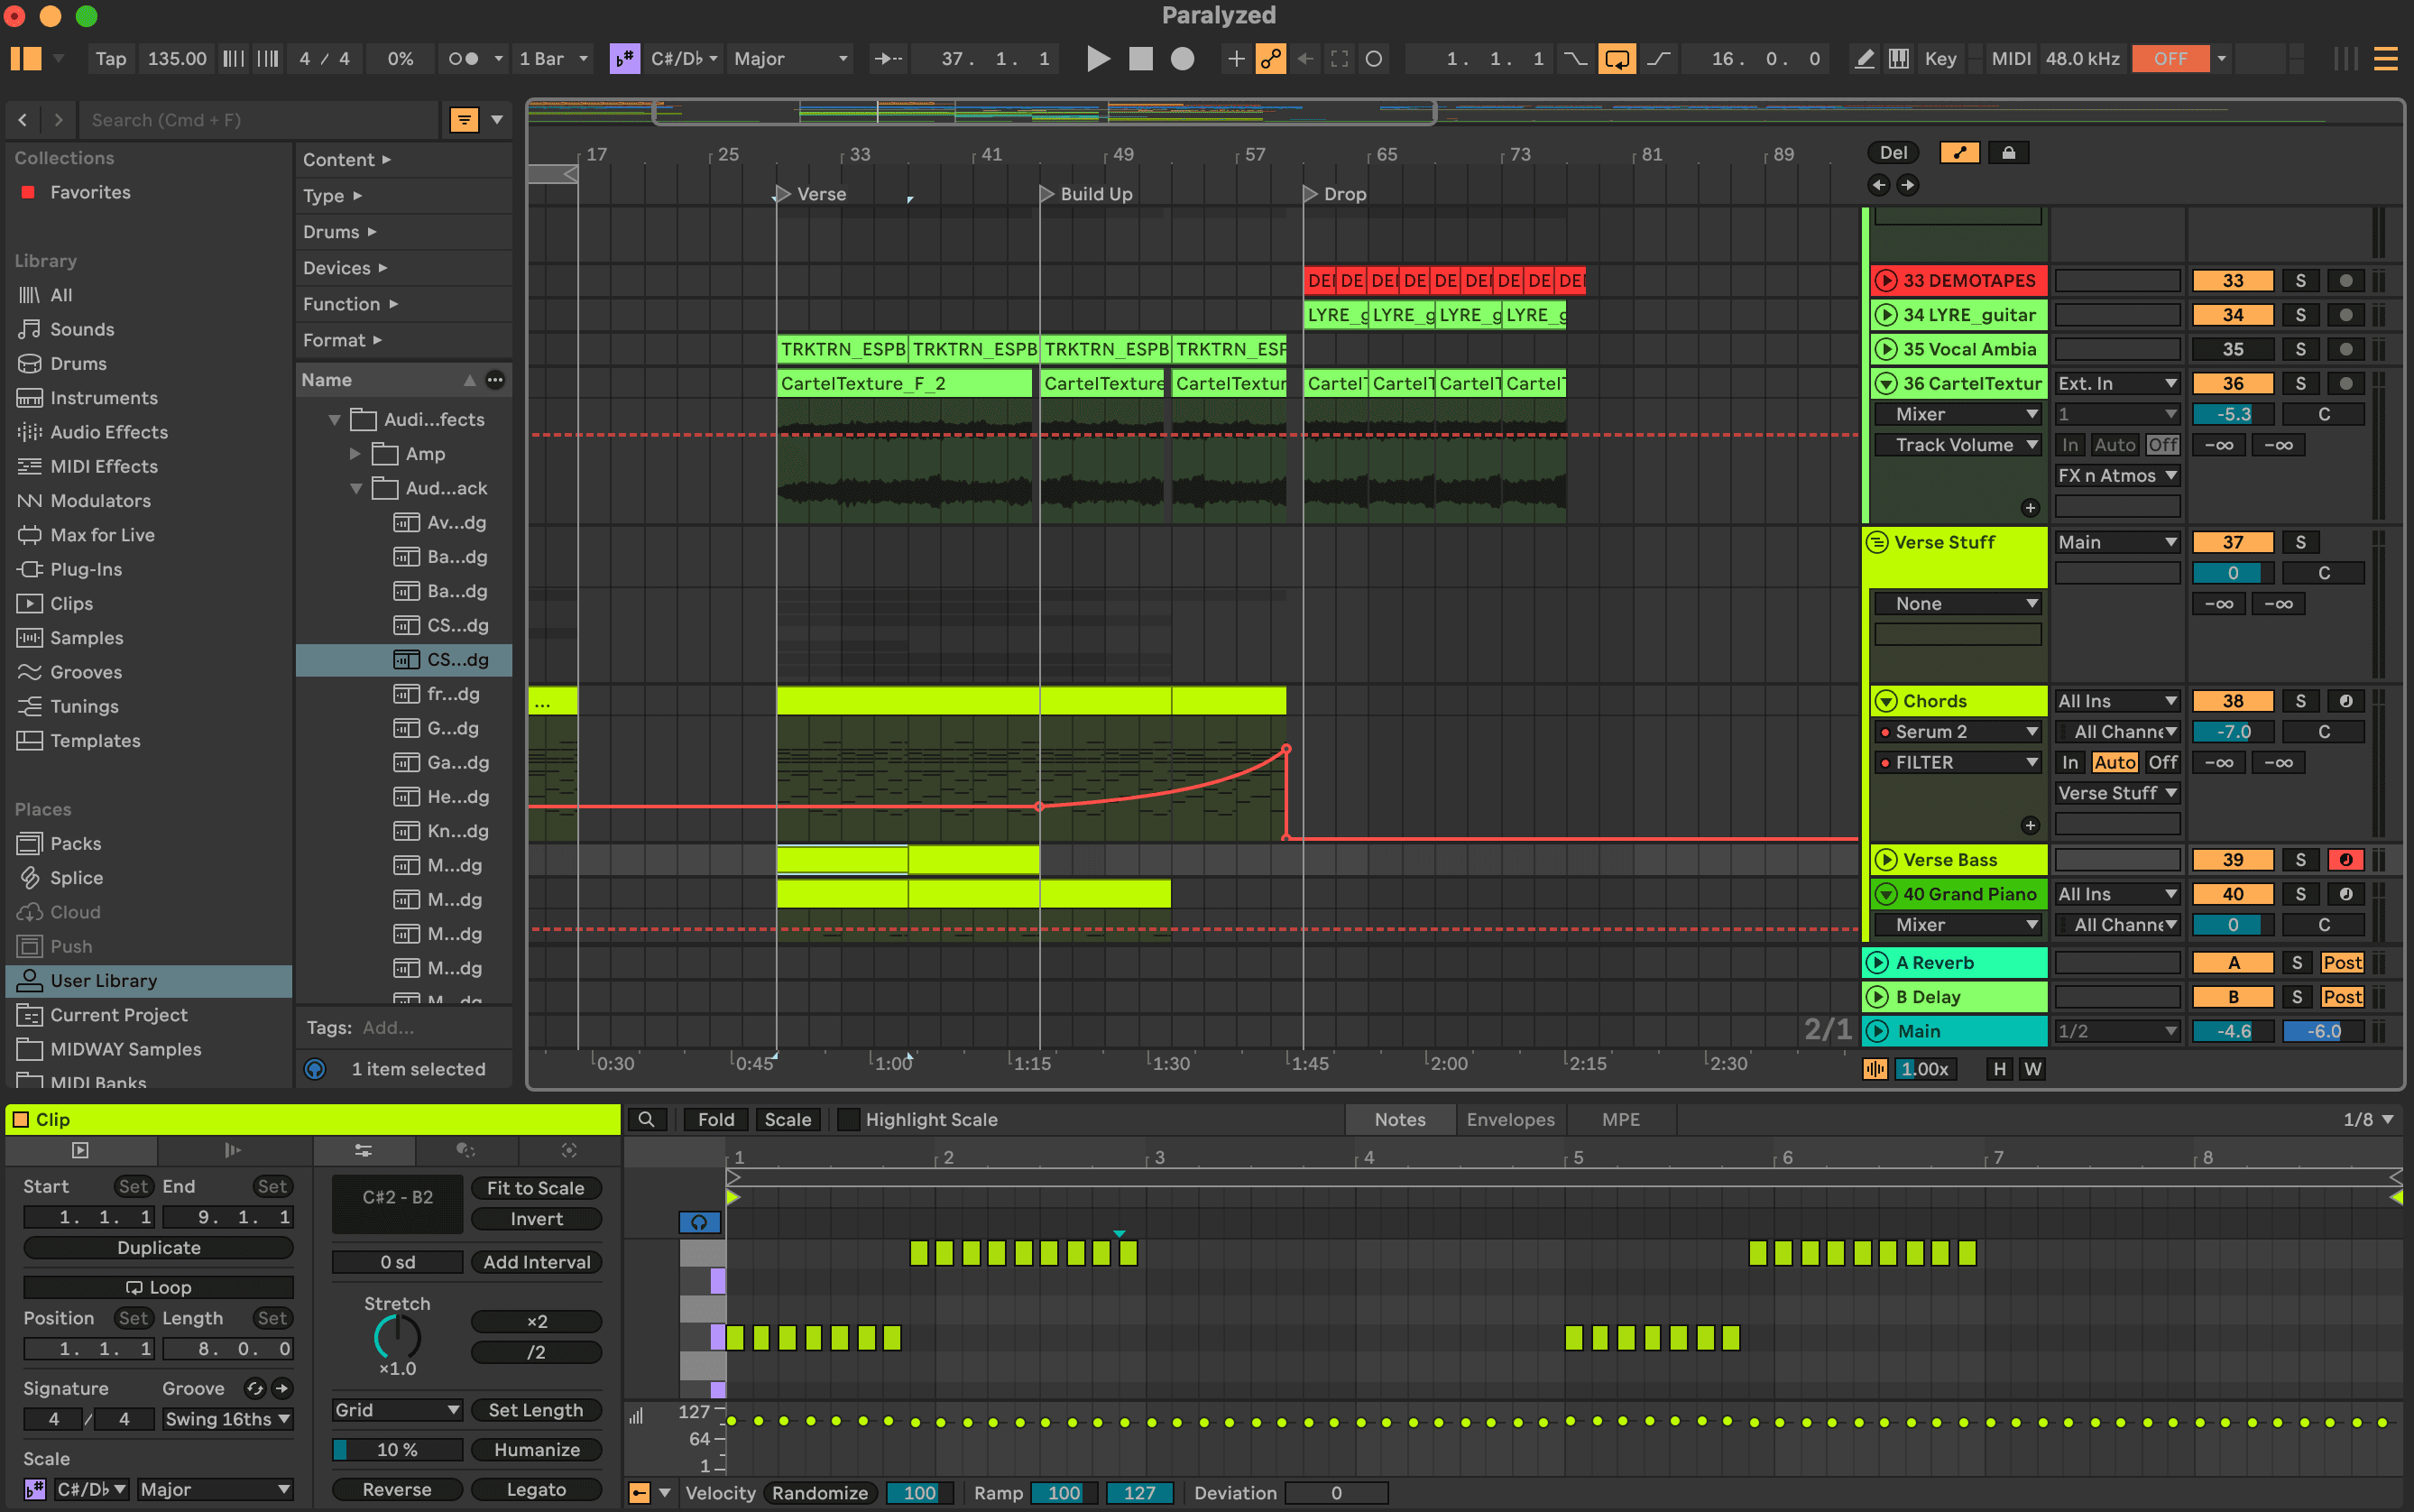Open MIDI Map Mode switch
2414x1512 pixels.
click(x=2010, y=58)
